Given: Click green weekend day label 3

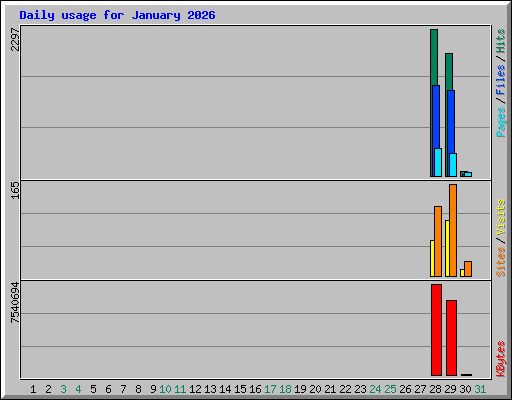Looking at the screenshot, I should [63, 389].
